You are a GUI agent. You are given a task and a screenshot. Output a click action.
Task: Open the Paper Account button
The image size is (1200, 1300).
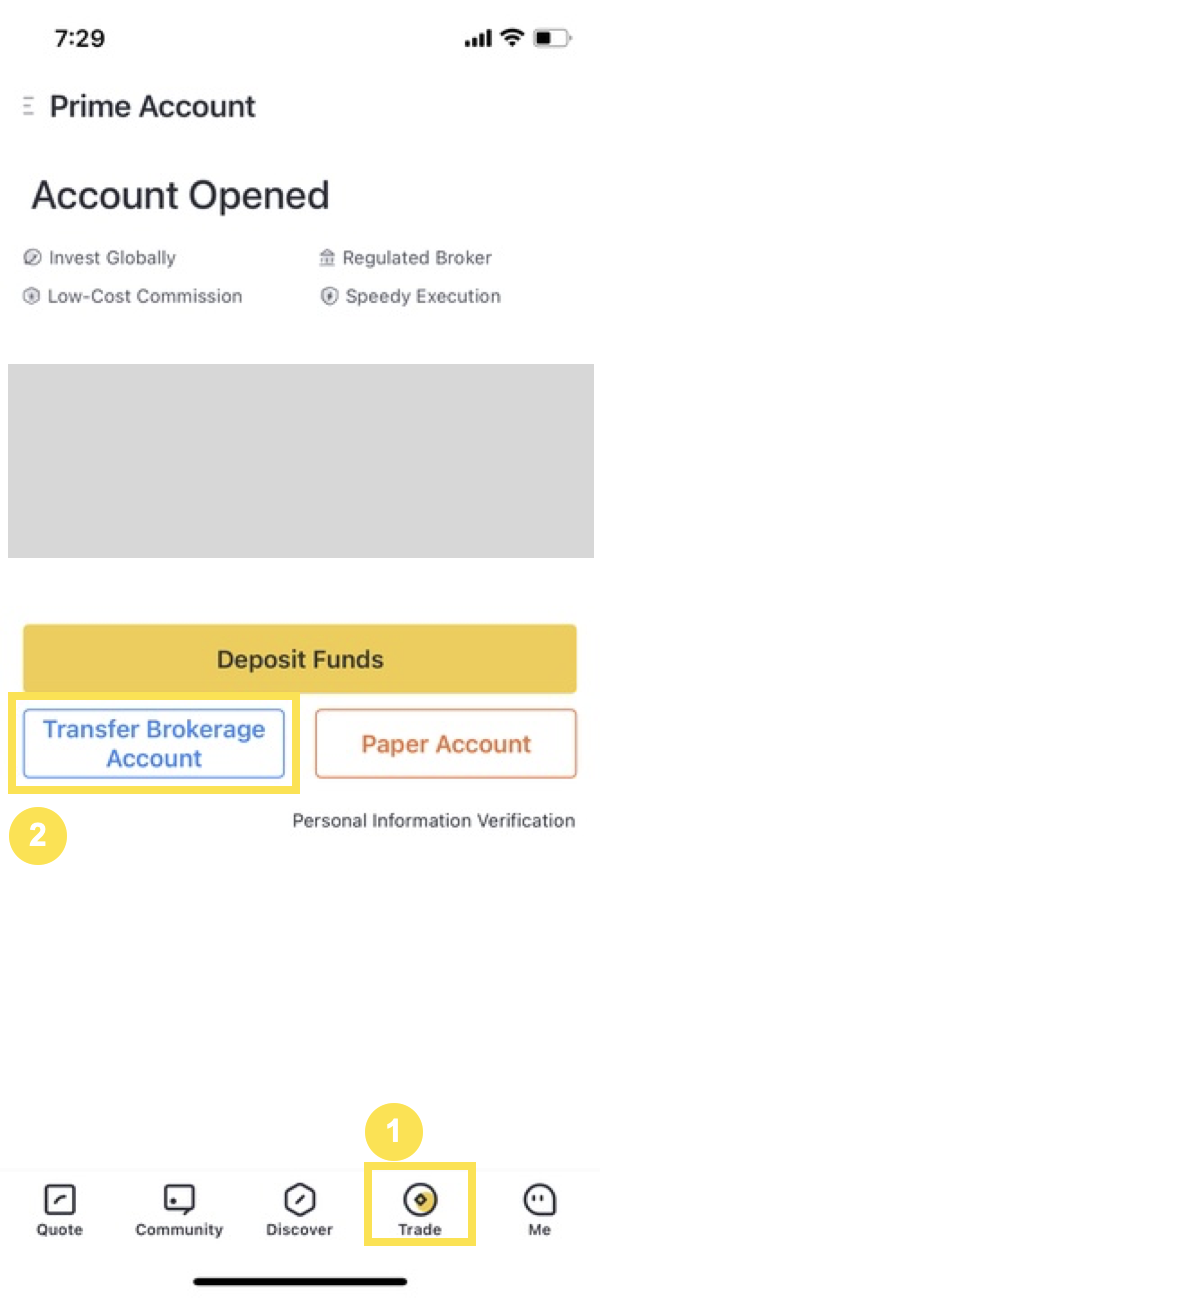tap(446, 744)
